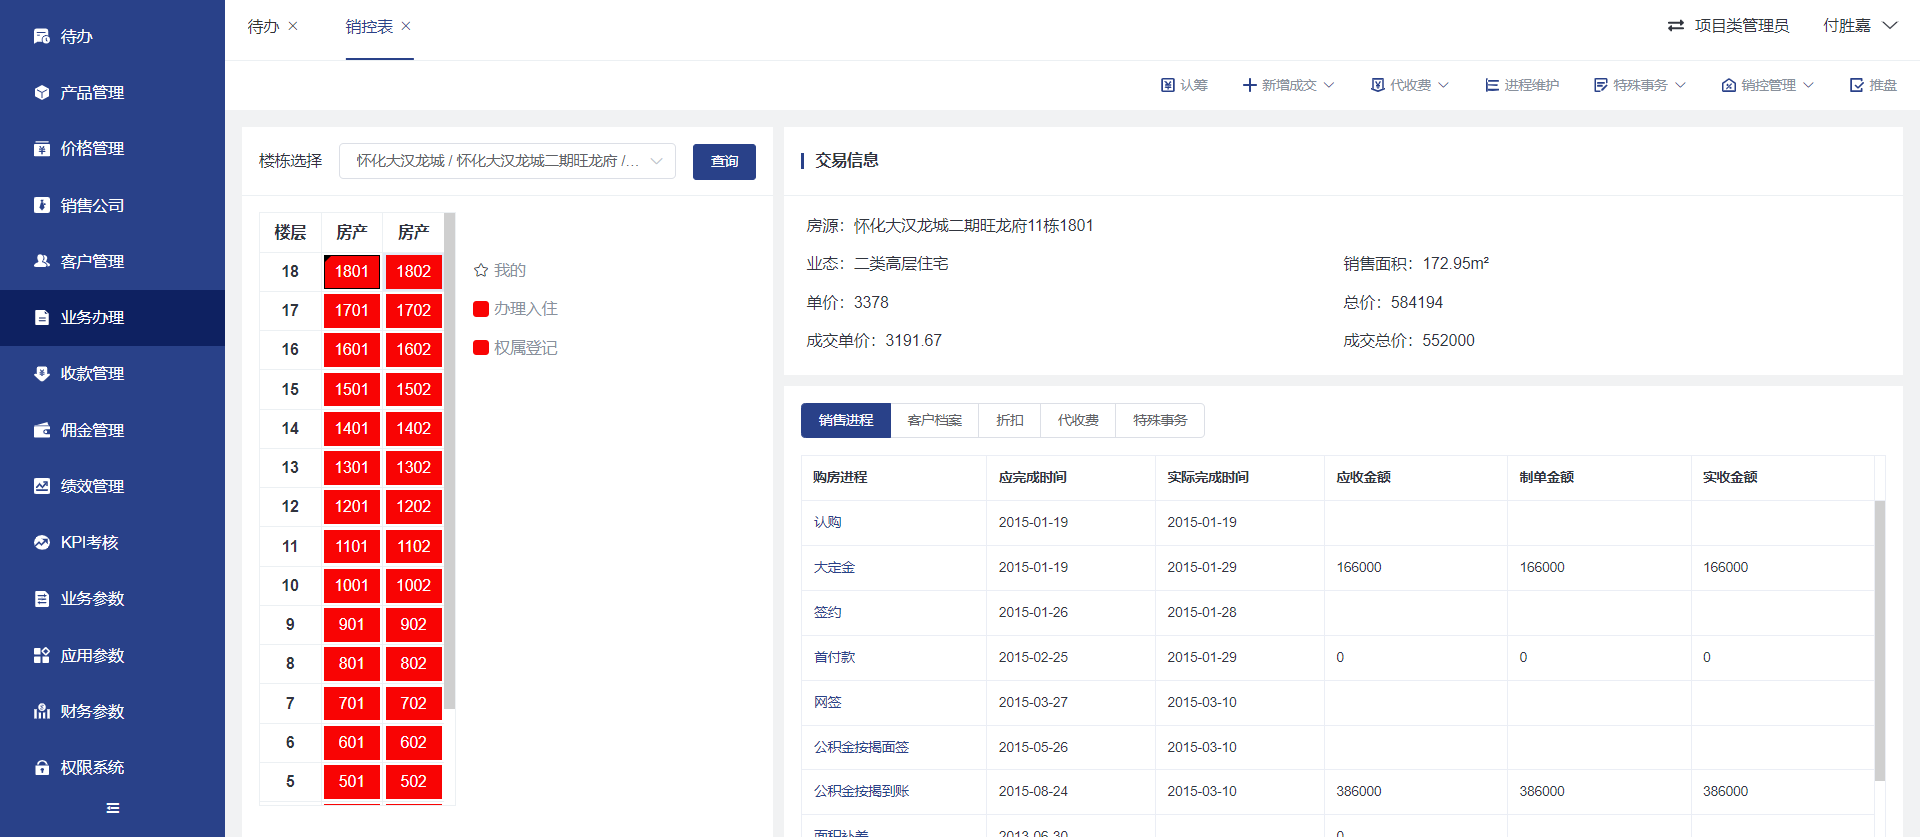
Task: Click the 推盘 edit icon
Action: pos(1857,85)
